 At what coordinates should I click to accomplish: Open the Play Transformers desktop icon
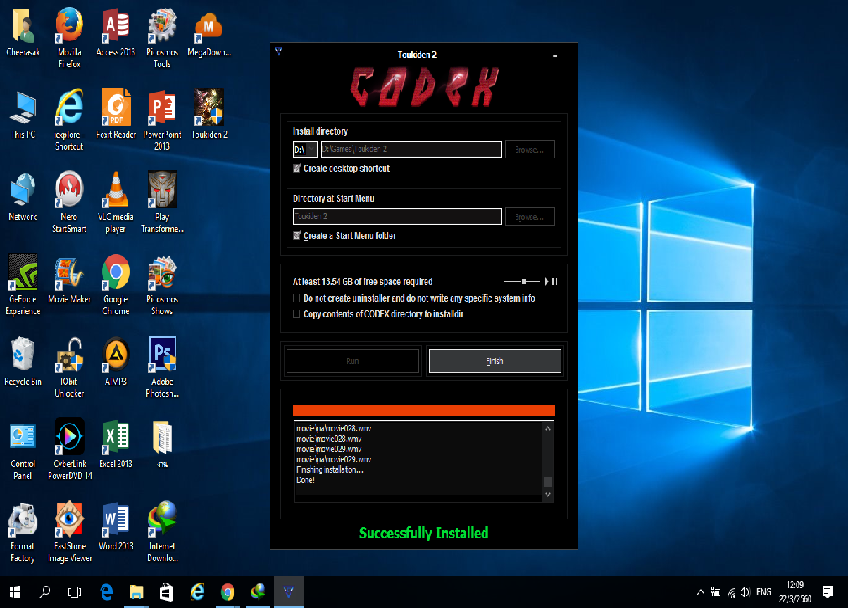162,202
